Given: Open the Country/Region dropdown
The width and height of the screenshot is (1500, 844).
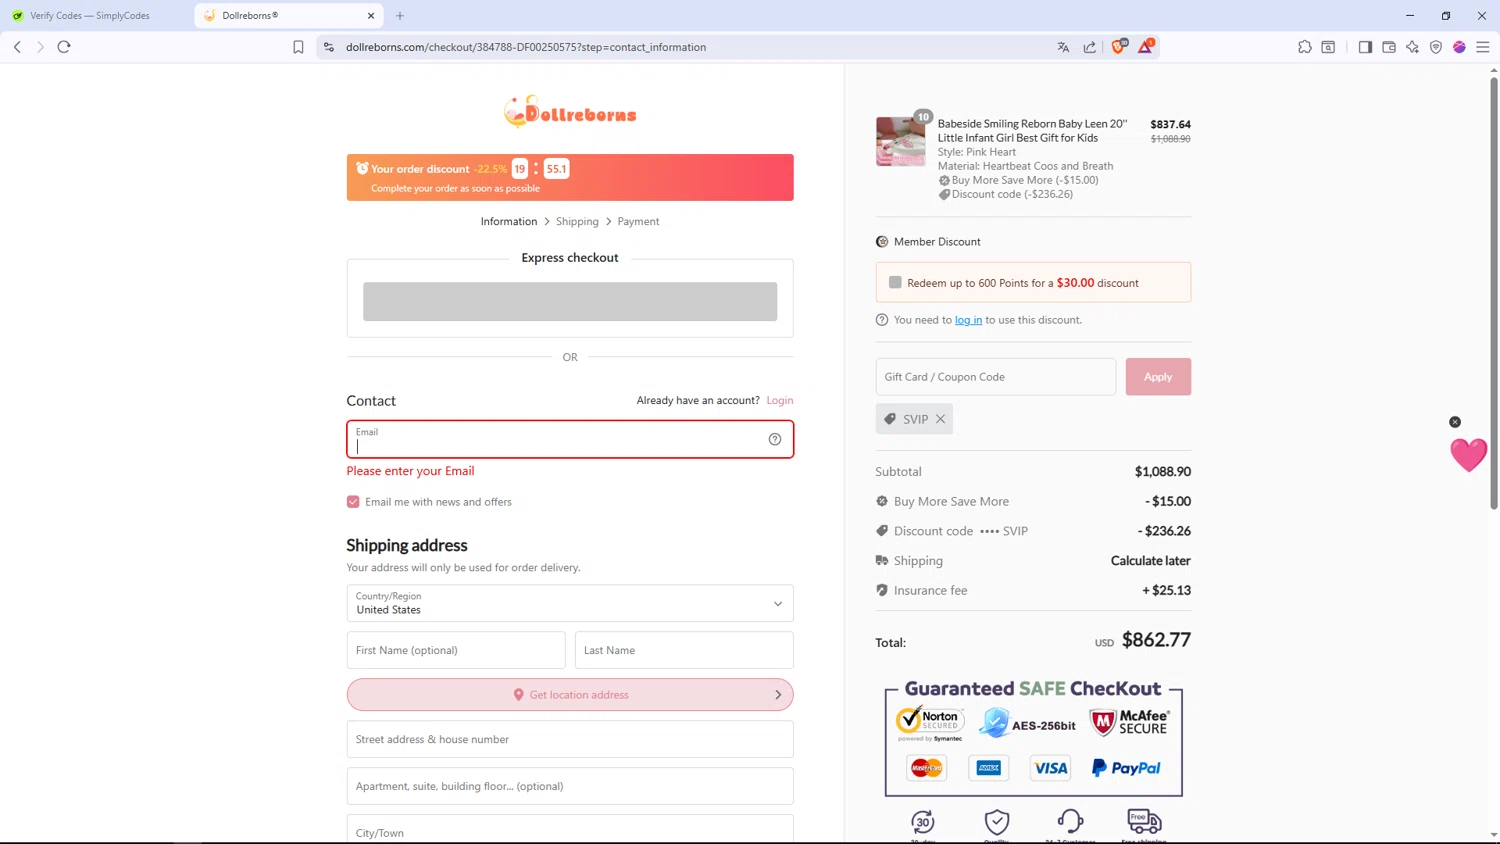Looking at the screenshot, I should tap(570, 603).
